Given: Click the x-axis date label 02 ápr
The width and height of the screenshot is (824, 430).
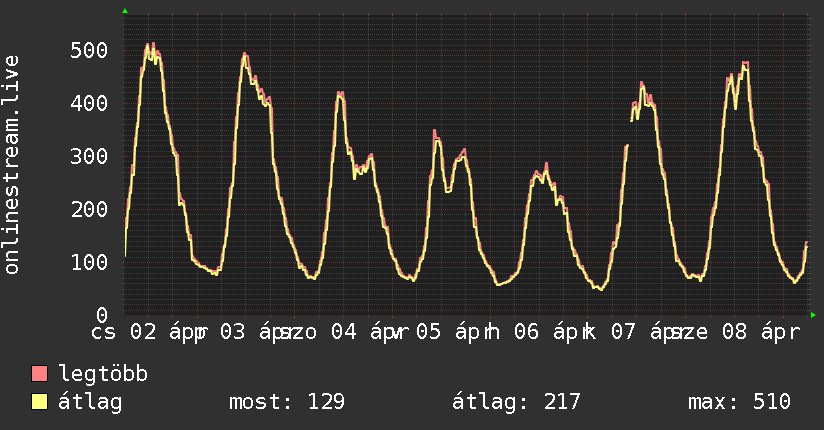Looking at the screenshot, I should coord(169,332).
